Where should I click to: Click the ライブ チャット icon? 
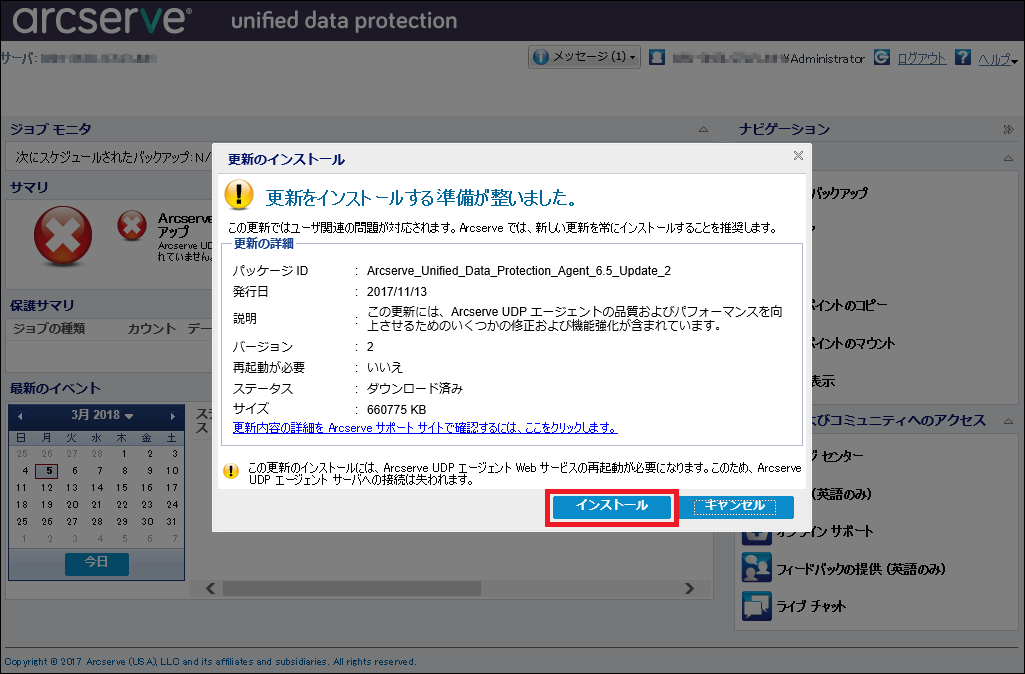point(756,605)
